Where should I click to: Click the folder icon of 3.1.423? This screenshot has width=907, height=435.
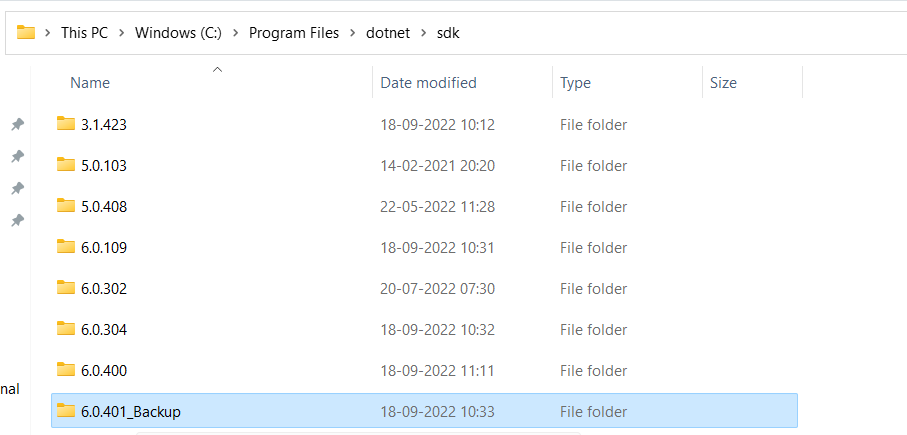tap(66, 124)
